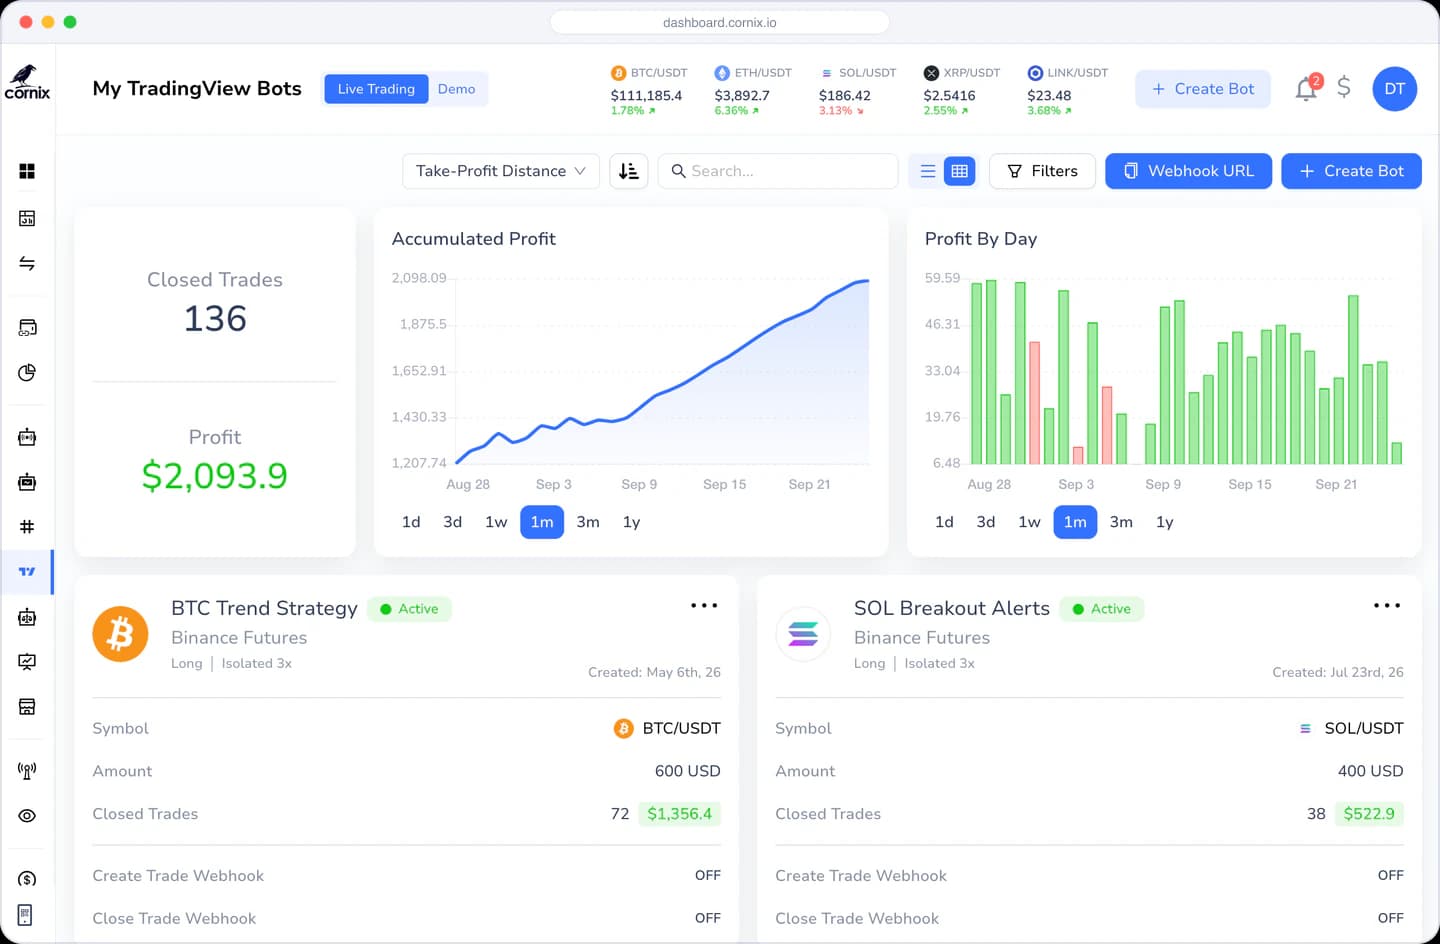This screenshot has width=1440, height=944.
Task: Open the dashboard grid icon in sidebar
Action: coord(27,171)
